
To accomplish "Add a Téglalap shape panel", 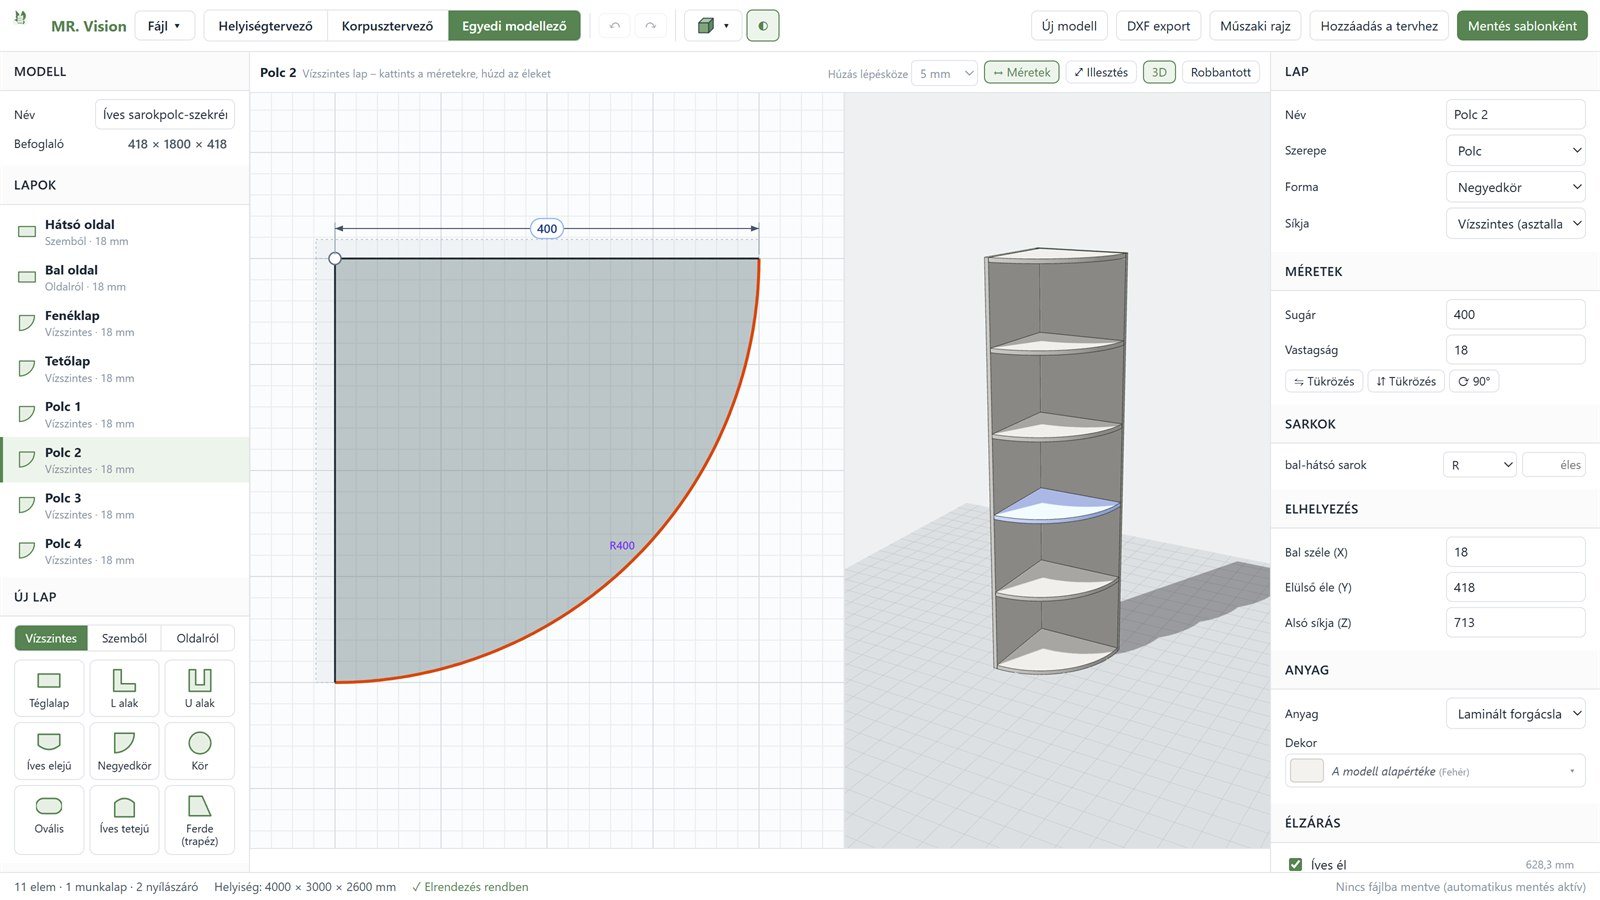I will pos(49,688).
